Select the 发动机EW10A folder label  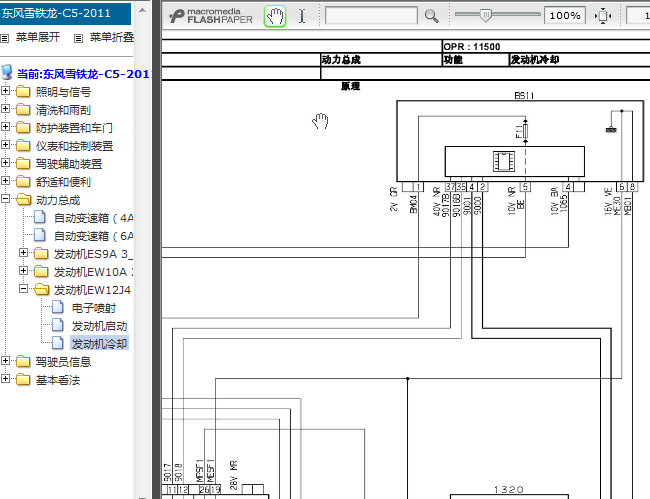pos(94,272)
